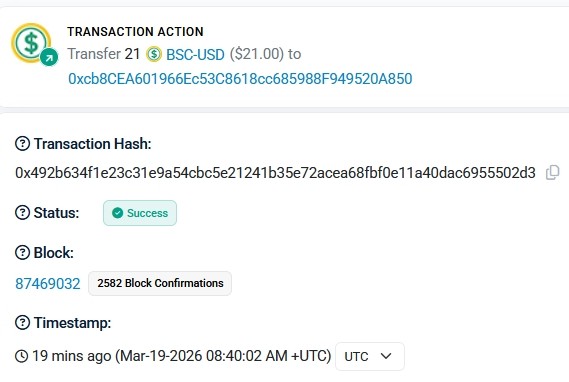Click the green outgoing transfer arrow badge
569x382 pixels.
[x=49, y=57]
